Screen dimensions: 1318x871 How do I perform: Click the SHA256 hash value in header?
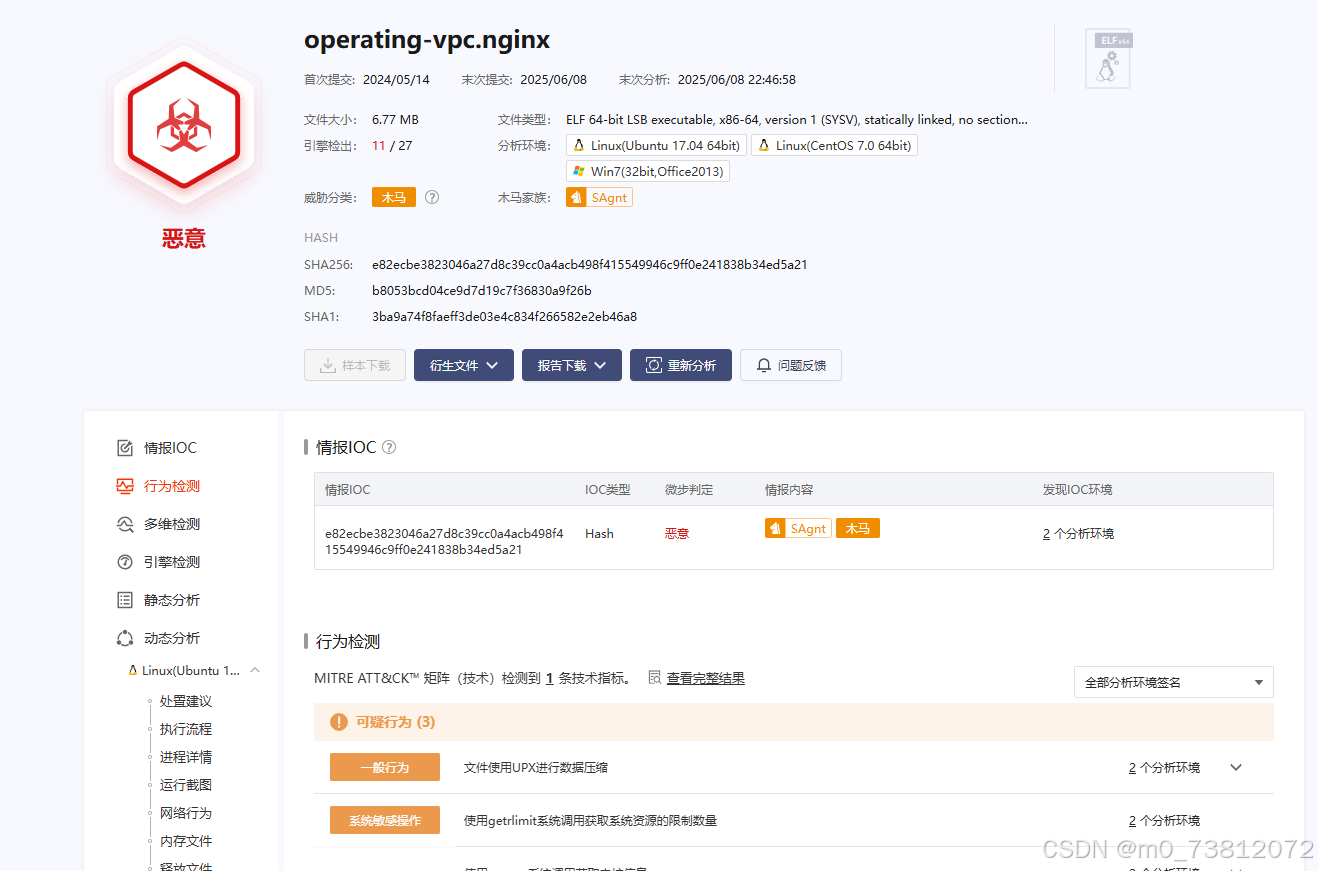[x=590, y=265]
